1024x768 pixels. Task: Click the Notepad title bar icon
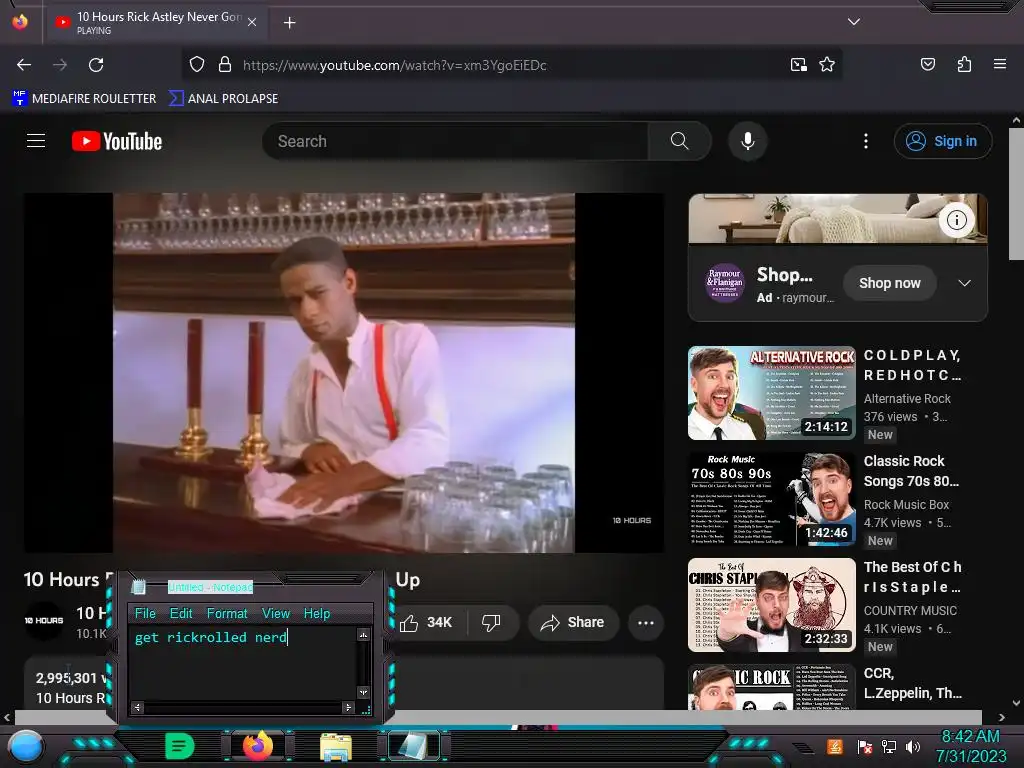click(x=138, y=587)
